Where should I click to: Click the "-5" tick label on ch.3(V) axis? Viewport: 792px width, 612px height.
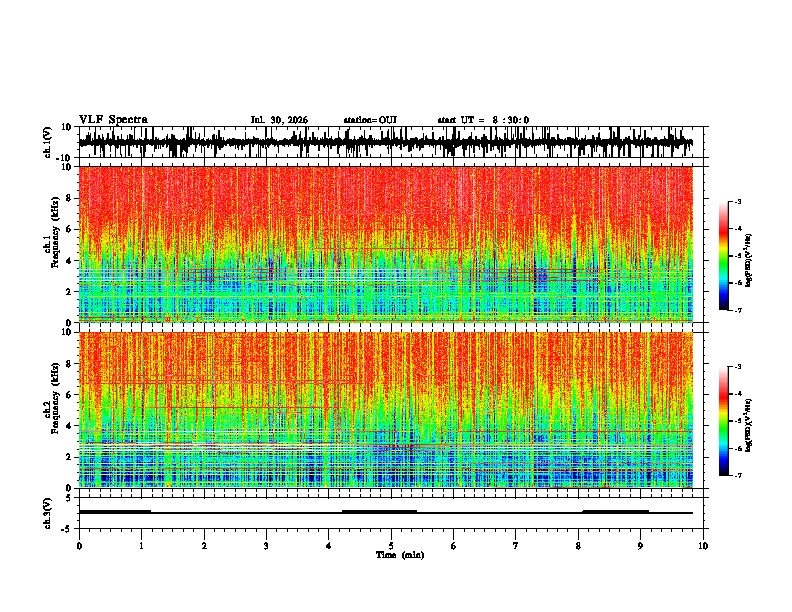[67, 529]
